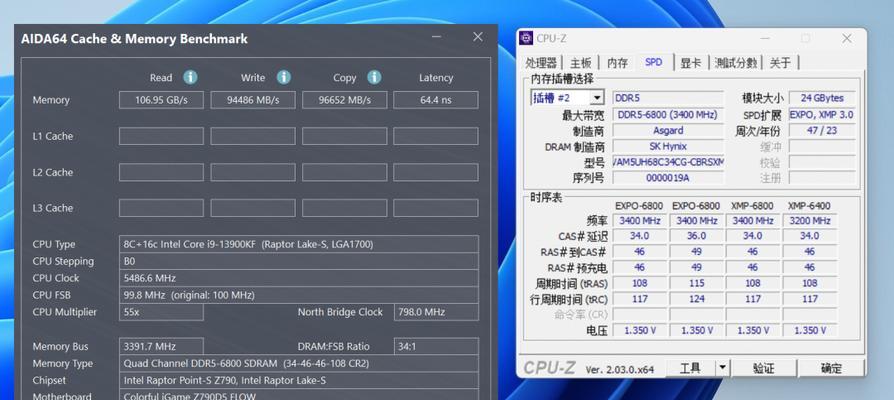Click the XMP-6800 column header
This screenshot has width=894, height=400.
[x=753, y=206]
